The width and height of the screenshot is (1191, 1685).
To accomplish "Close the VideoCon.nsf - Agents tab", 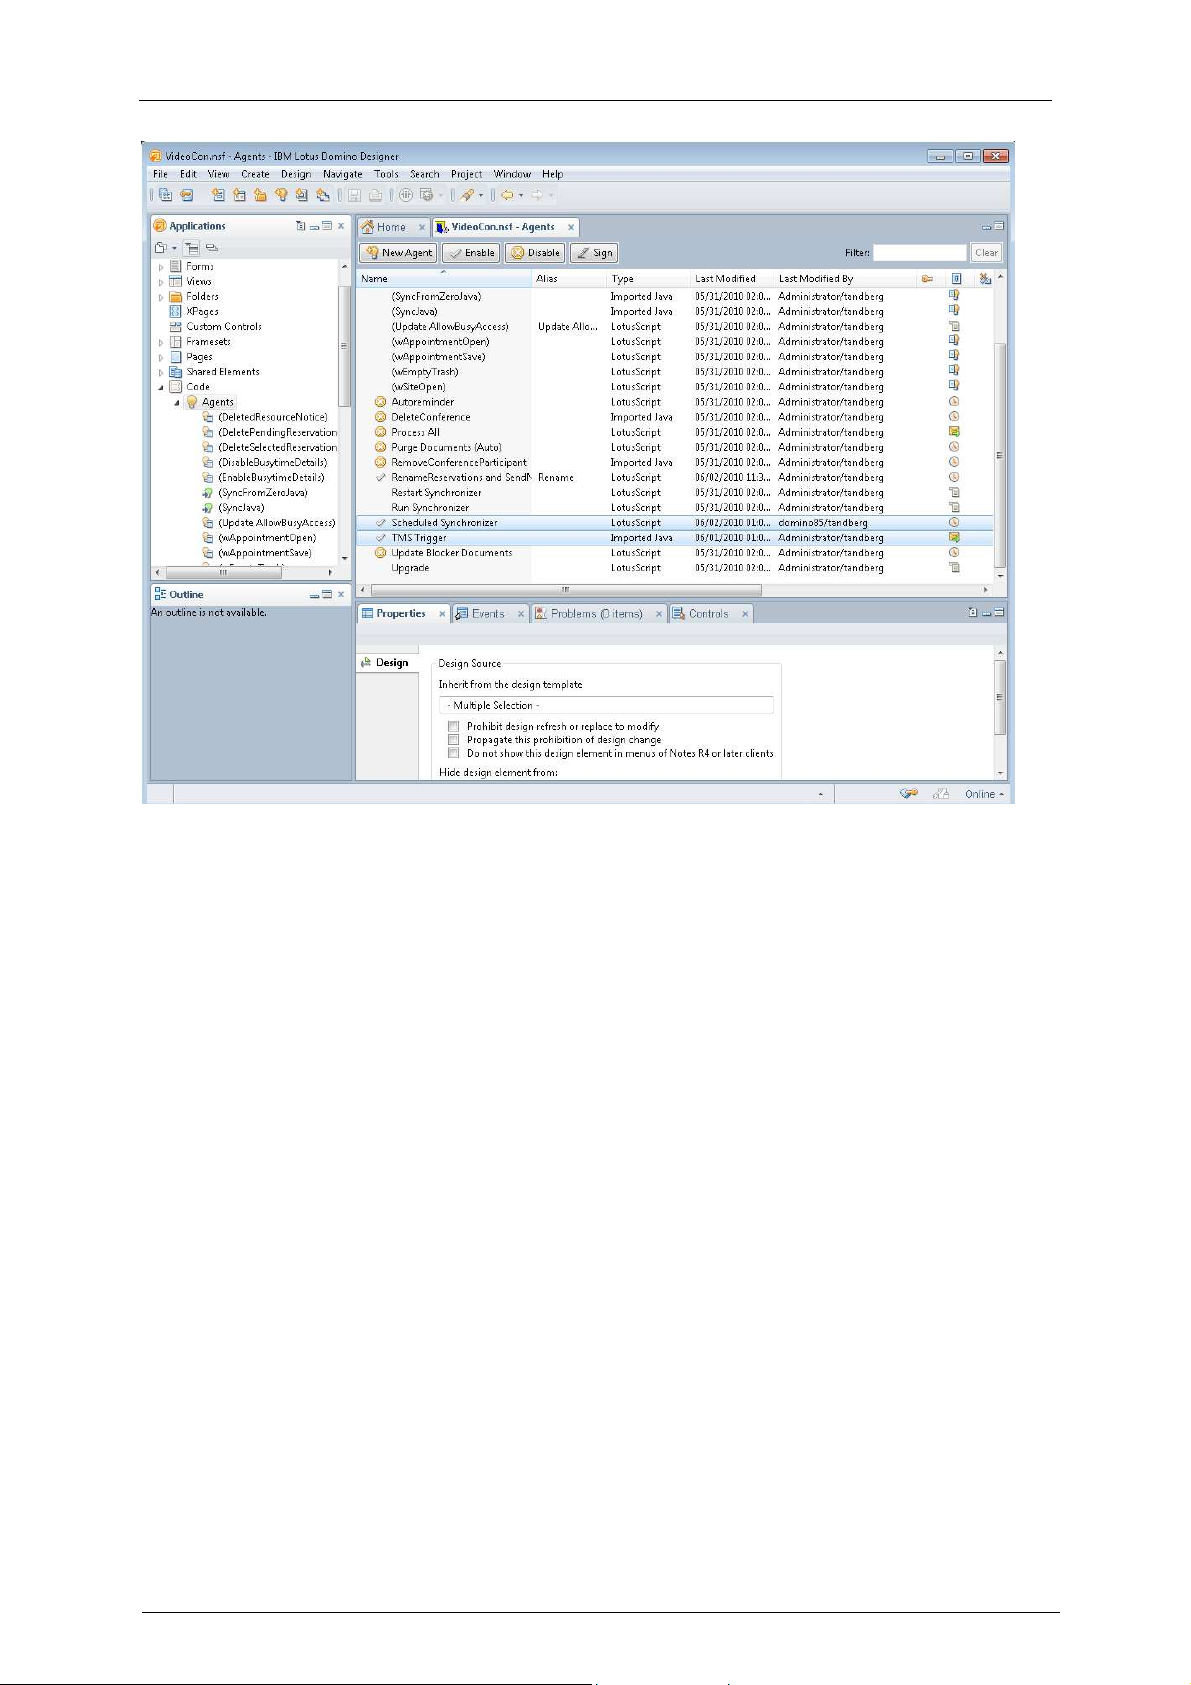I will pos(571,227).
